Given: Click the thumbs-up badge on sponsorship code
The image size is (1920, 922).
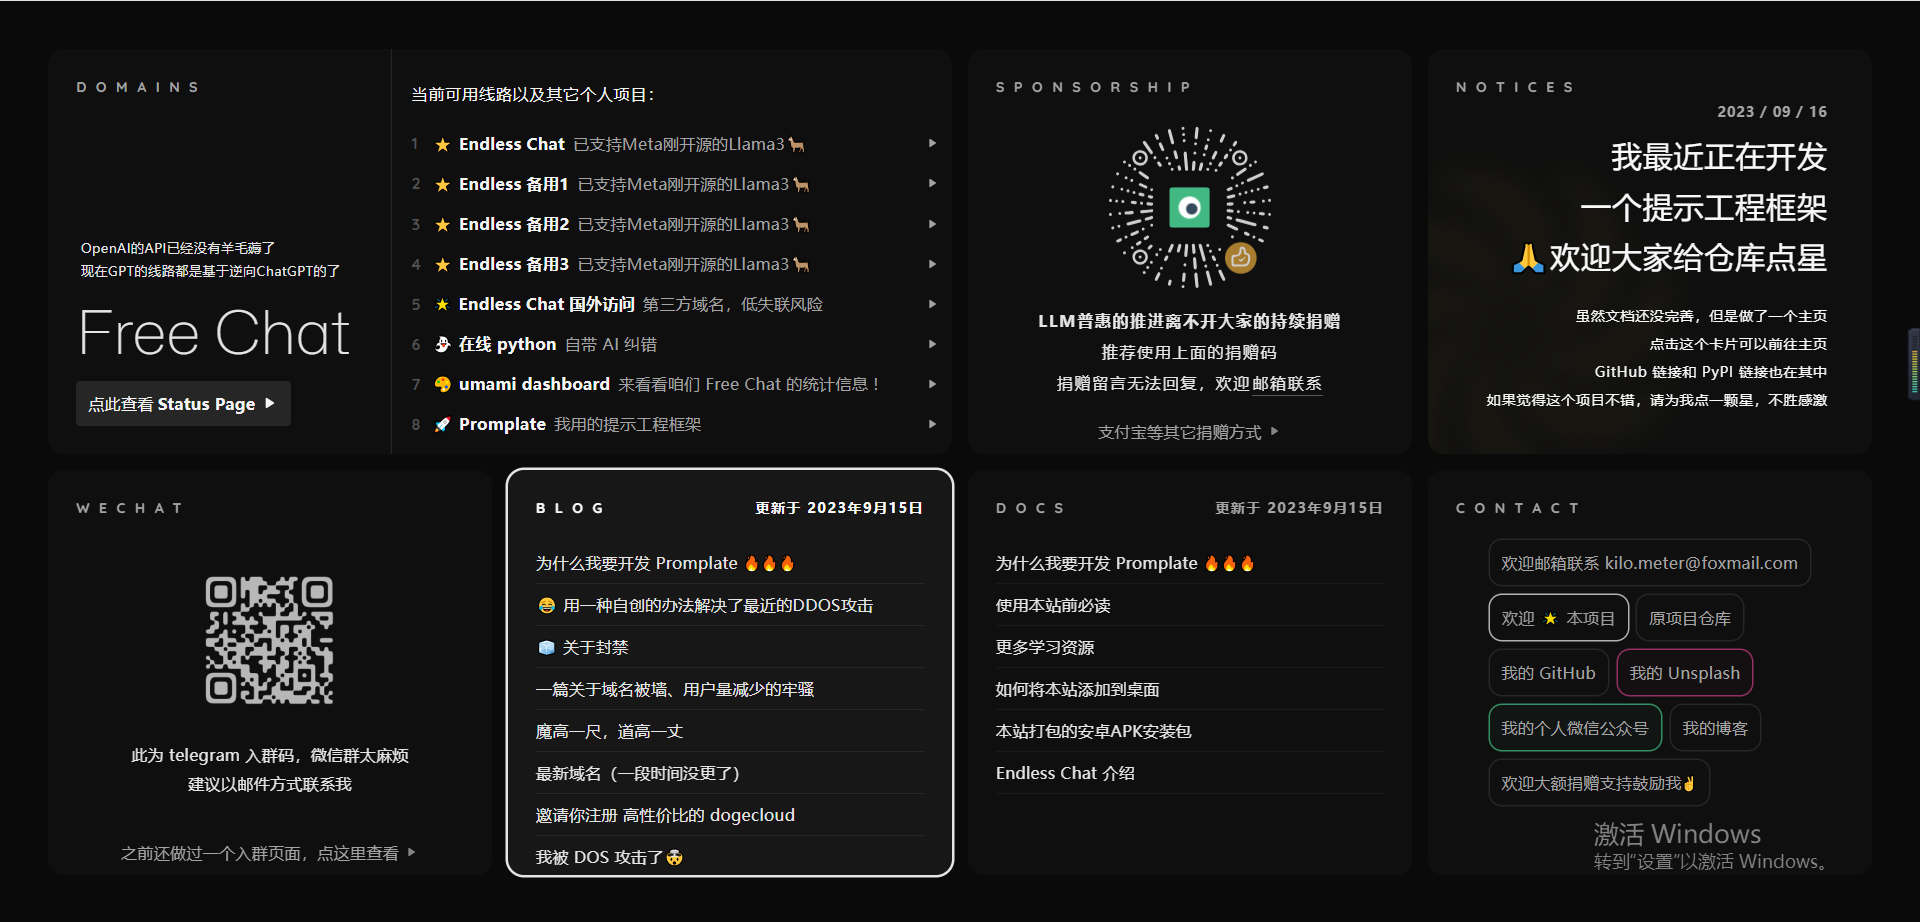Looking at the screenshot, I should (1241, 258).
